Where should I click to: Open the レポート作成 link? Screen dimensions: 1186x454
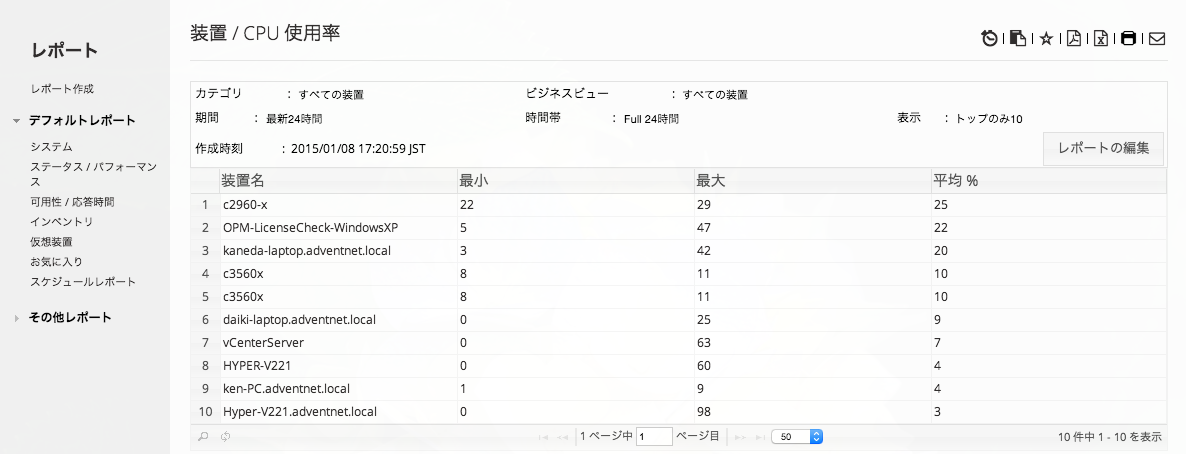[x=62, y=89]
